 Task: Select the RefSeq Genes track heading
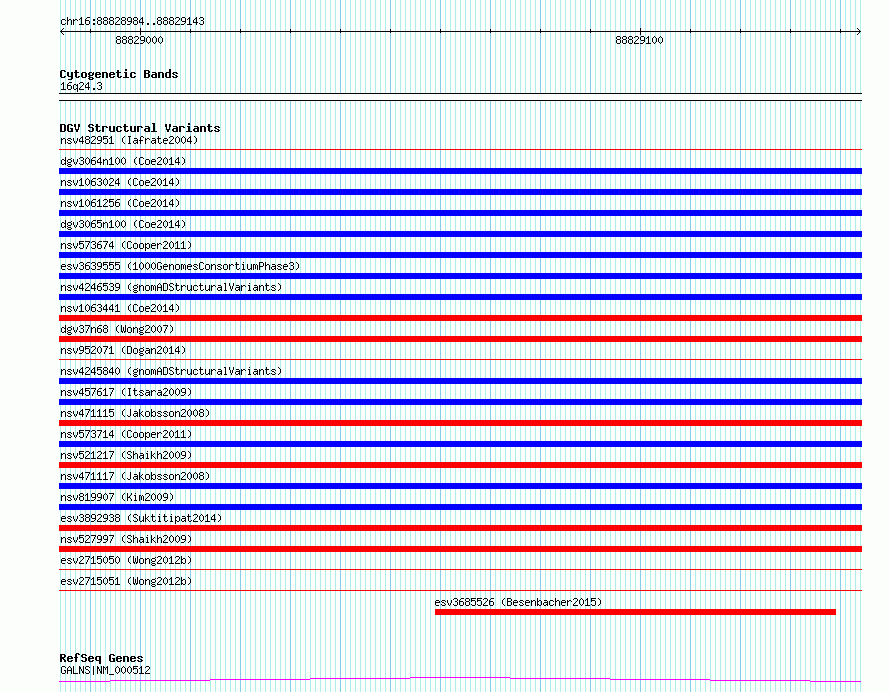click(x=101, y=658)
